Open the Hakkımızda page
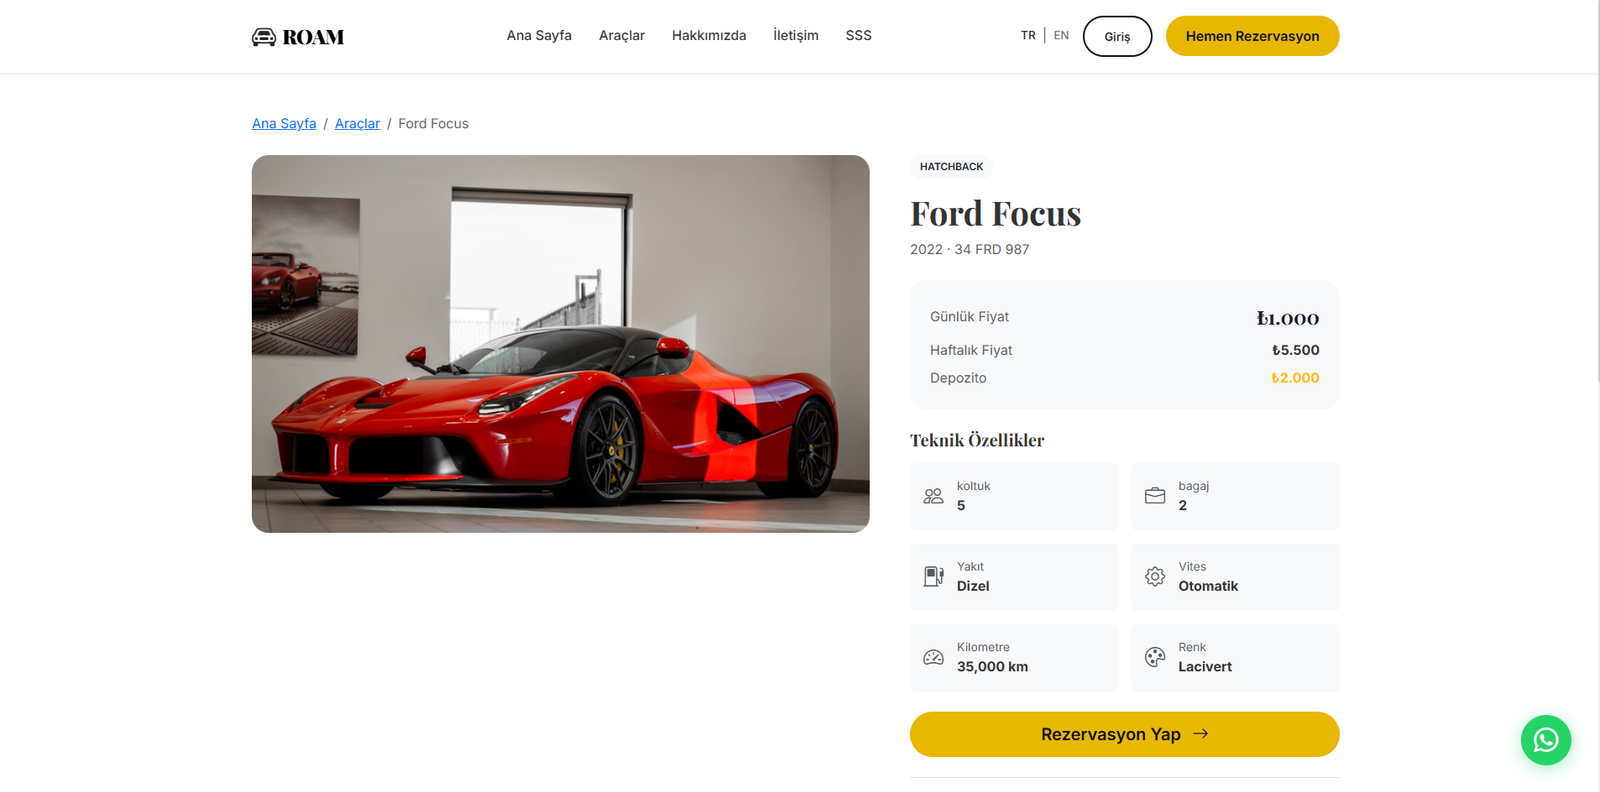 click(709, 36)
